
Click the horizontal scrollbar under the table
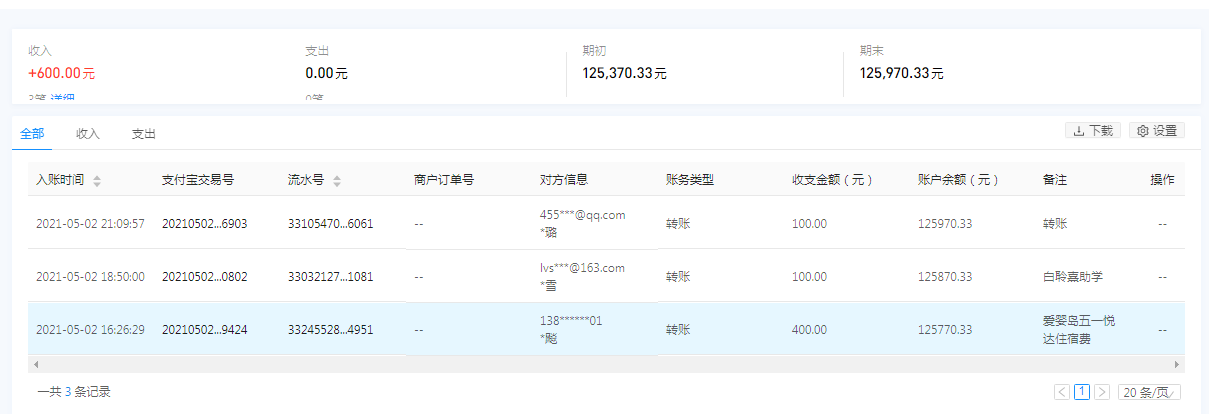[600, 365]
